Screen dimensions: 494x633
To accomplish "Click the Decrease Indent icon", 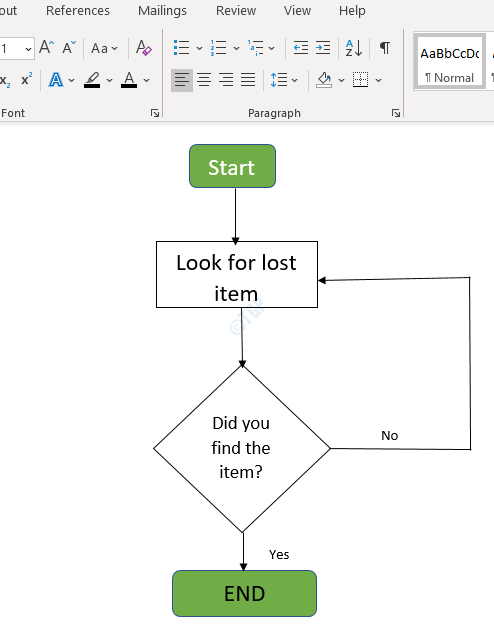I will [x=301, y=48].
